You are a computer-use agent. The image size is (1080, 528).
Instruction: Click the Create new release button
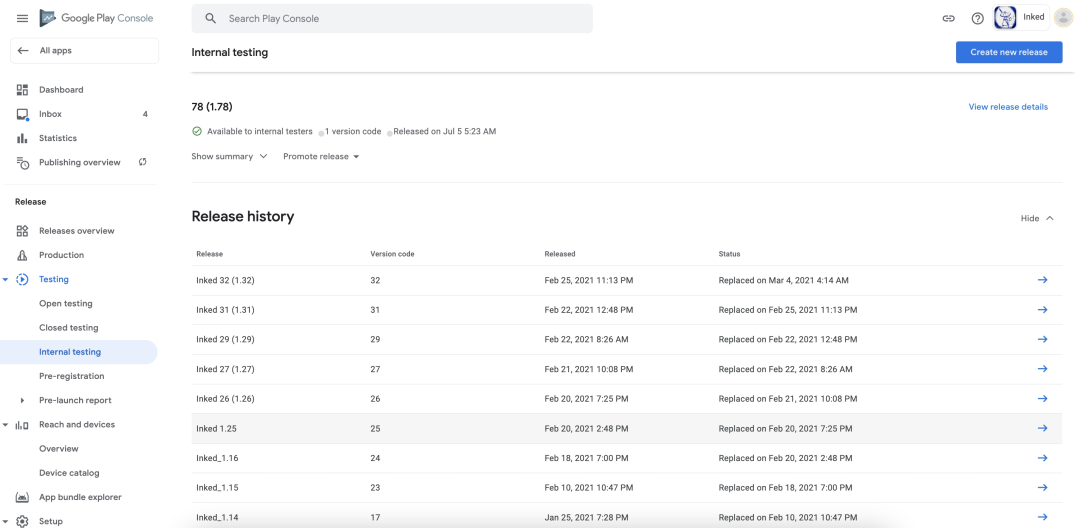click(1008, 52)
